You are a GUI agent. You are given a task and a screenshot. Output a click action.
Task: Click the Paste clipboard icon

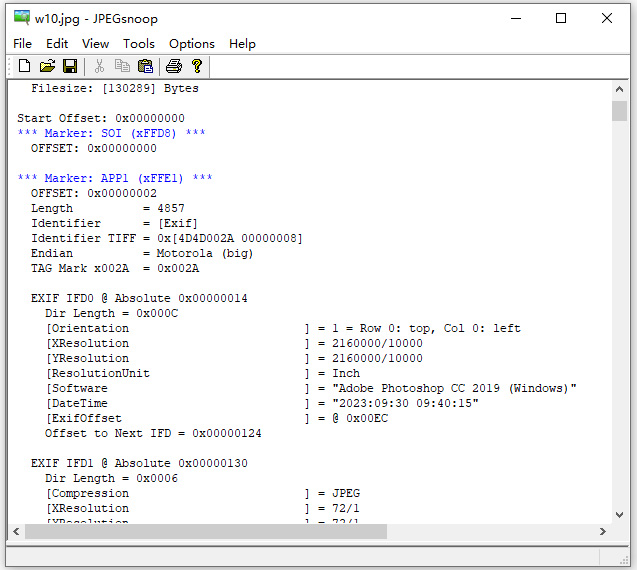click(x=145, y=66)
